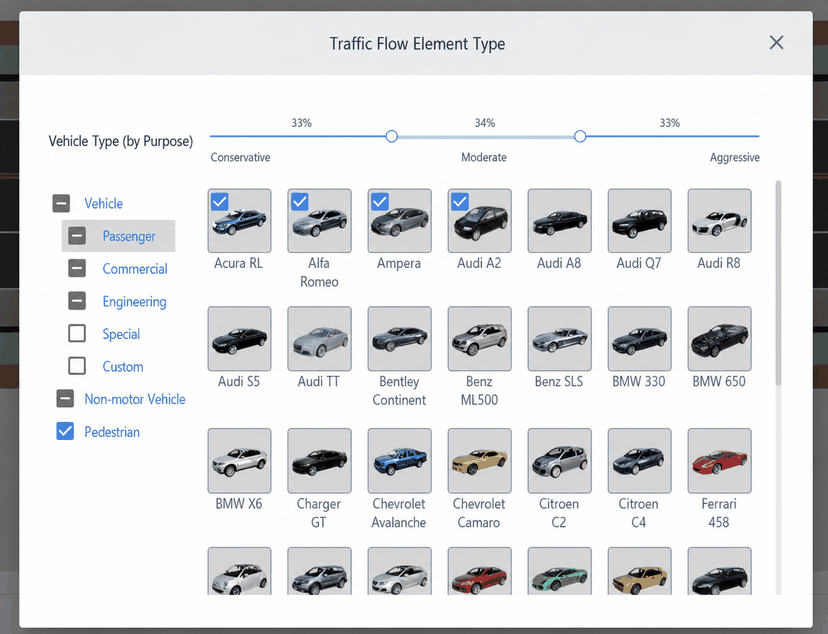Select the Audi R8 car thumbnail
828x634 pixels.
coord(719,221)
